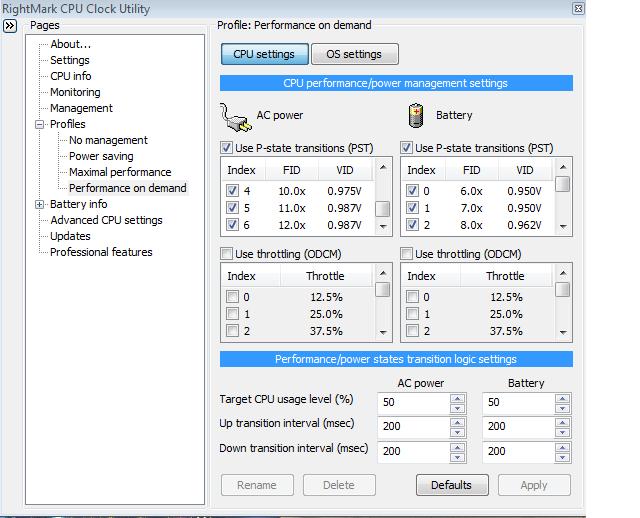This screenshot has height=518, width=640.
Task: Decrease Battery Down transition interval
Action: tap(562, 457)
